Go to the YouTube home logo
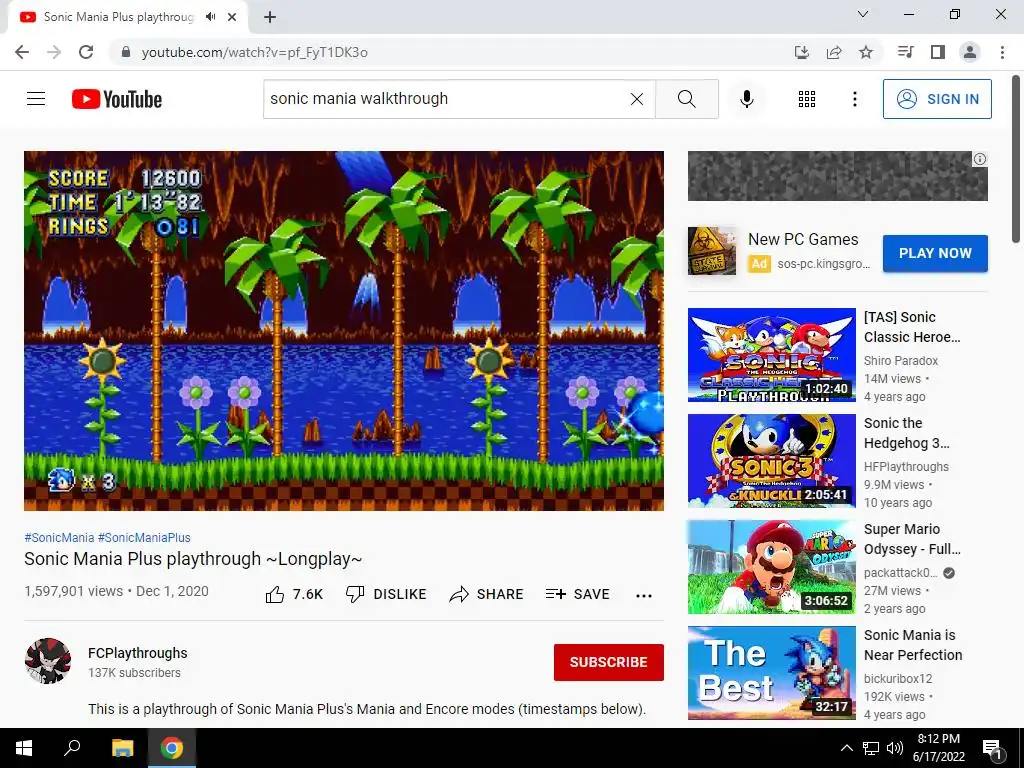Screen dimensions: 1024x768 117,99
